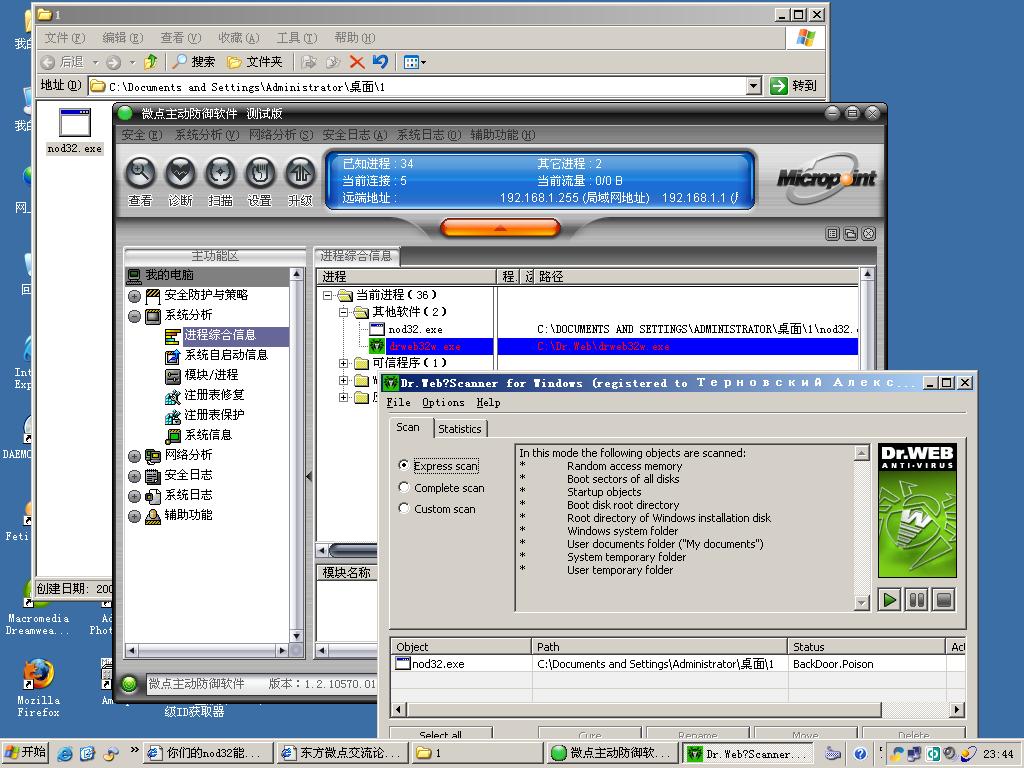Expand 安全防护与策略 tree node
Viewport: 1024px width, 768px height.
coord(135,296)
